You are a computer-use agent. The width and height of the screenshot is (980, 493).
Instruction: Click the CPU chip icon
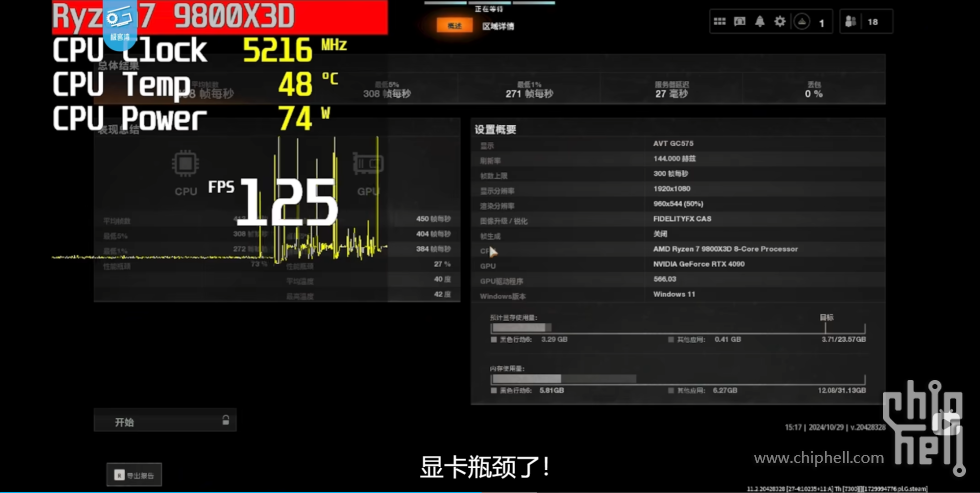pyautogui.click(x=186, y=164)
